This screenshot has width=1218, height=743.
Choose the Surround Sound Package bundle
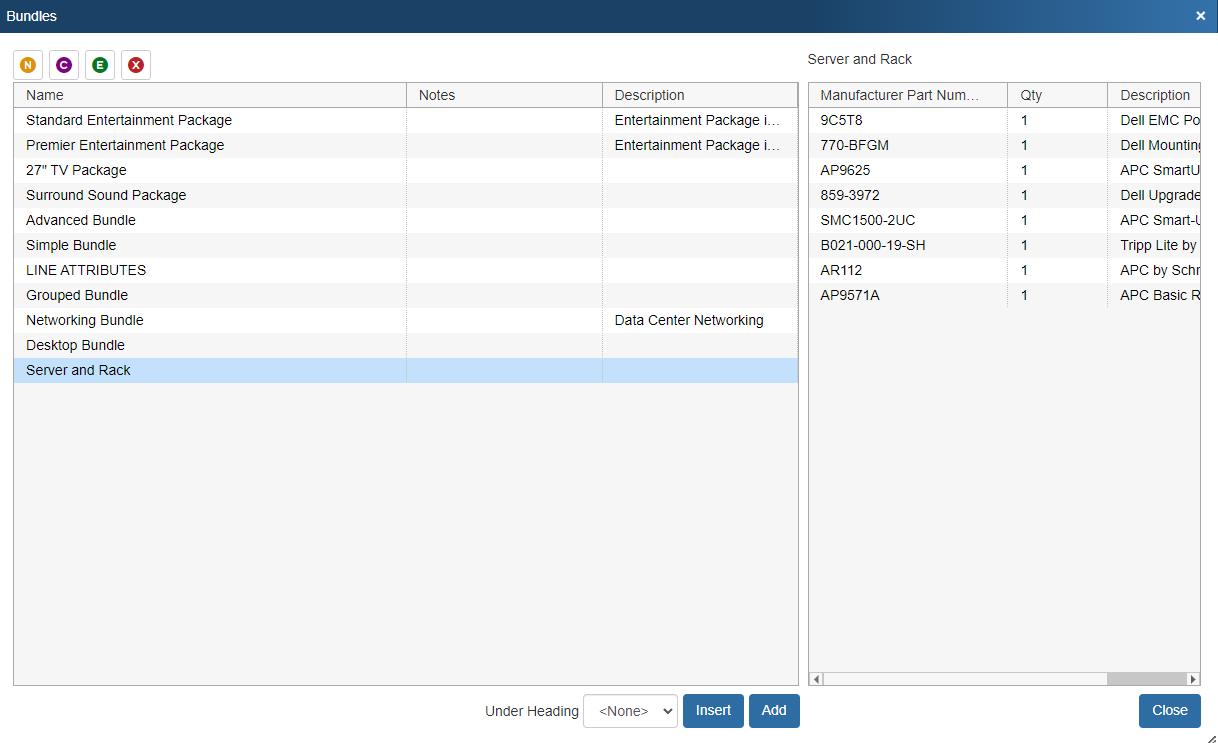click(x=106, y=195)
